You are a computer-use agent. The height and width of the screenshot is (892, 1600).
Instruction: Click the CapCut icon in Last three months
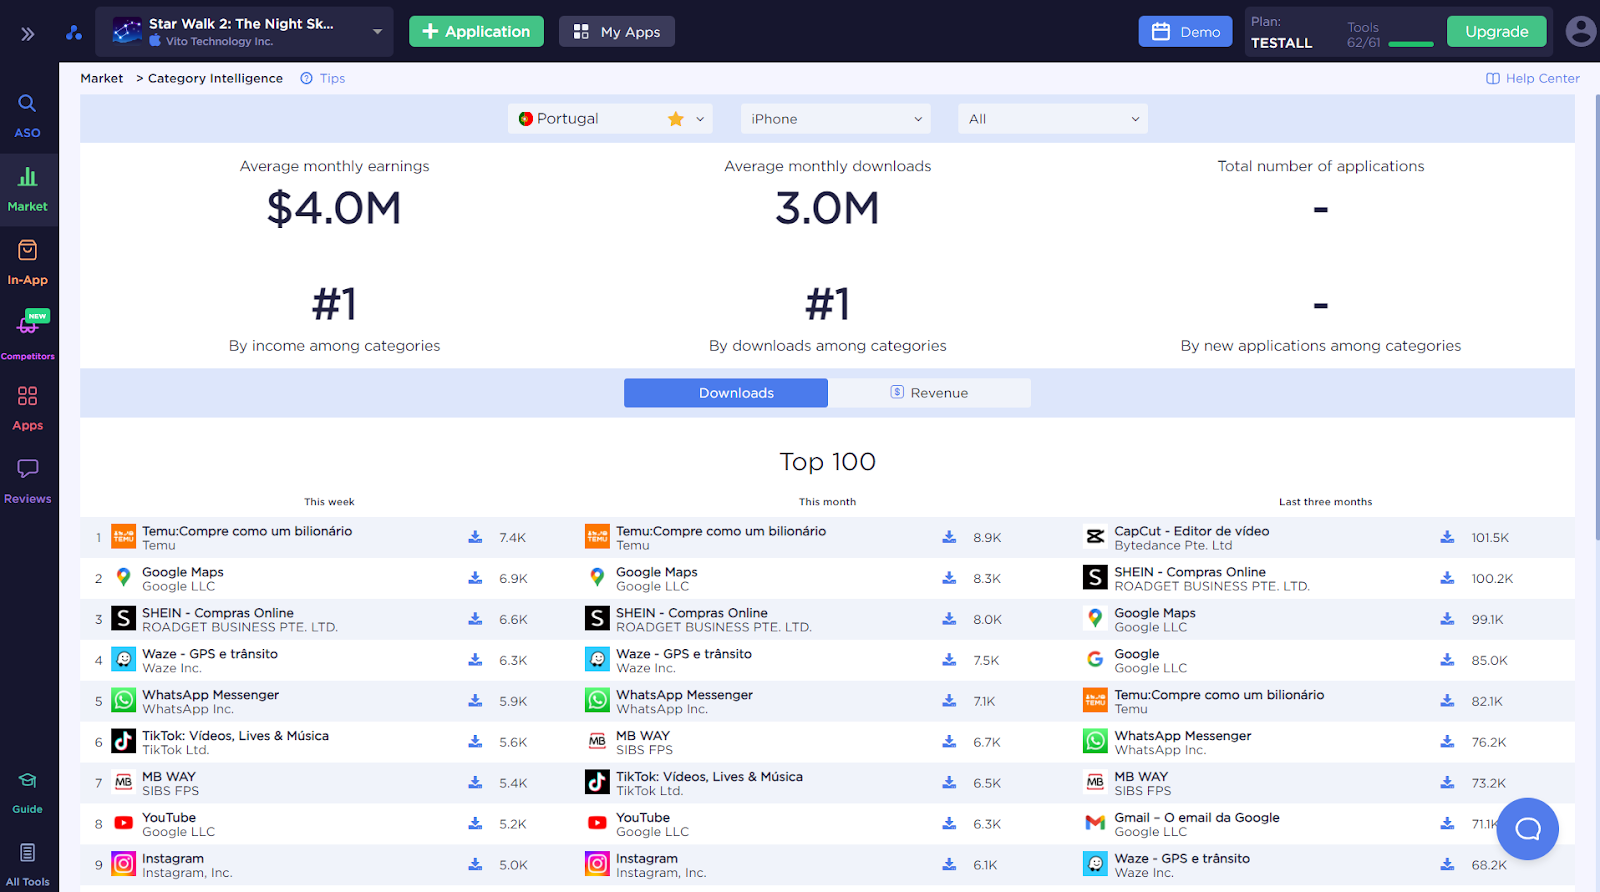(1095, 537)
